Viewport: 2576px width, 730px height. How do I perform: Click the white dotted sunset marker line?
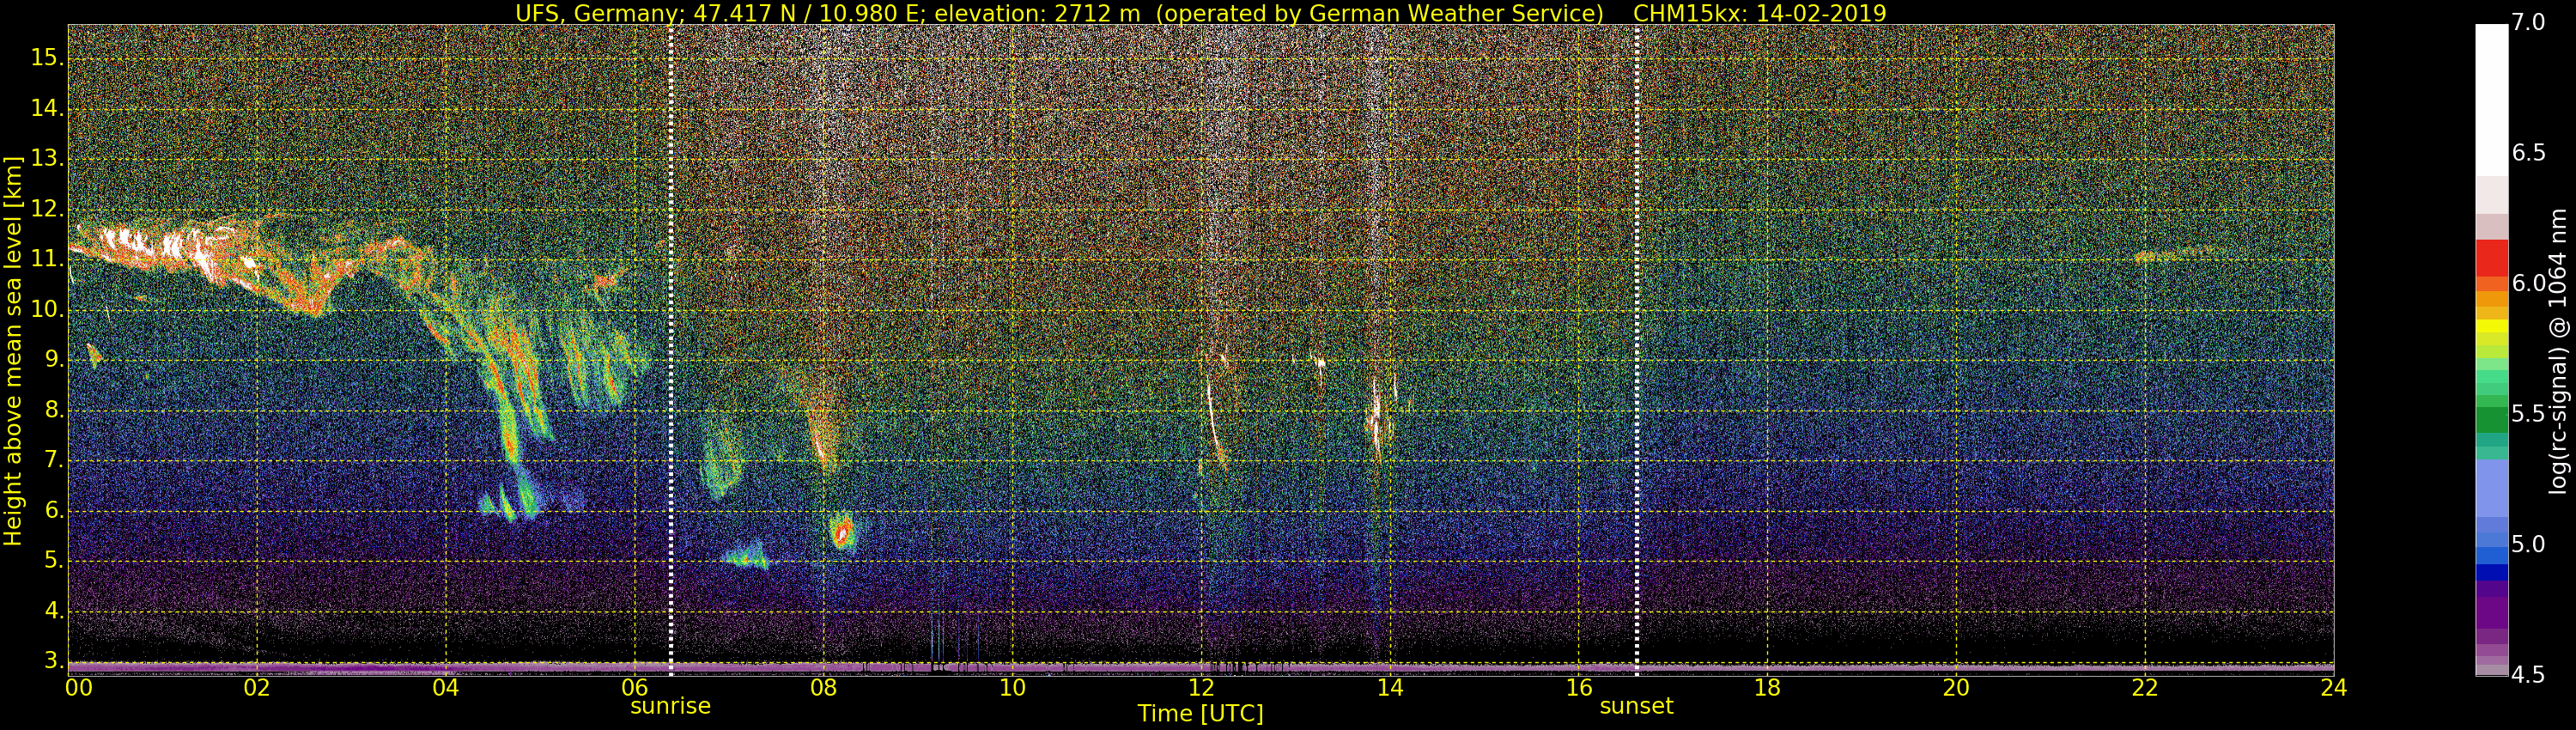(1637, 349)
